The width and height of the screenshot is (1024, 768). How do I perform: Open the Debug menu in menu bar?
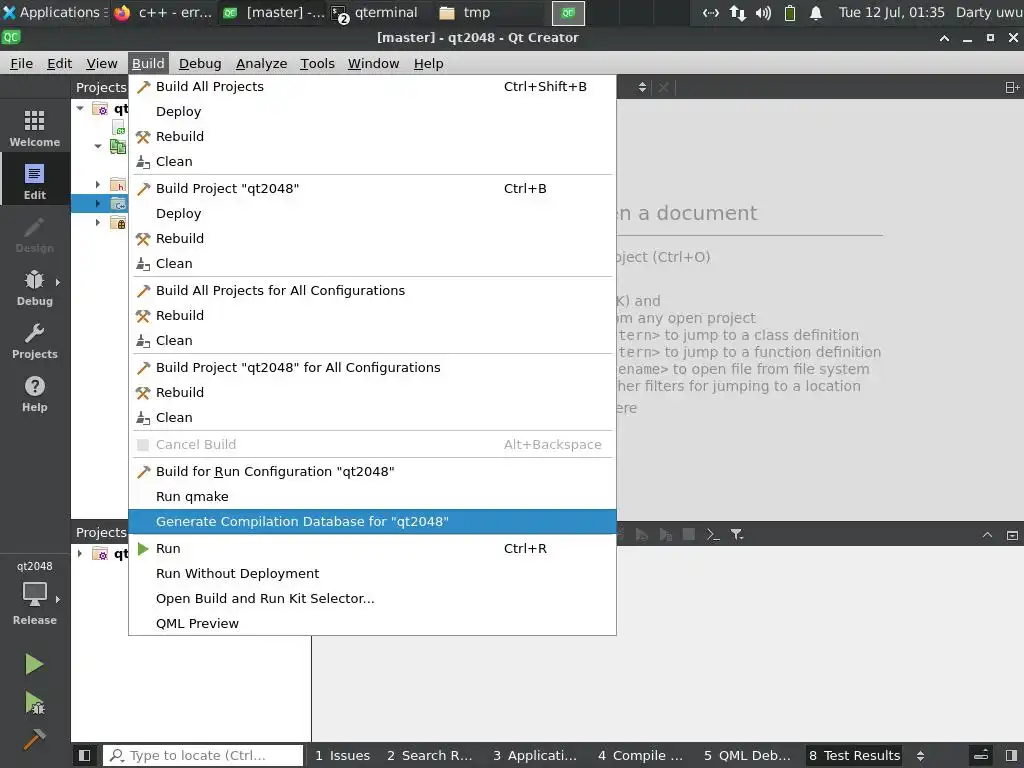pyautogui.click(x=200, y=63)
